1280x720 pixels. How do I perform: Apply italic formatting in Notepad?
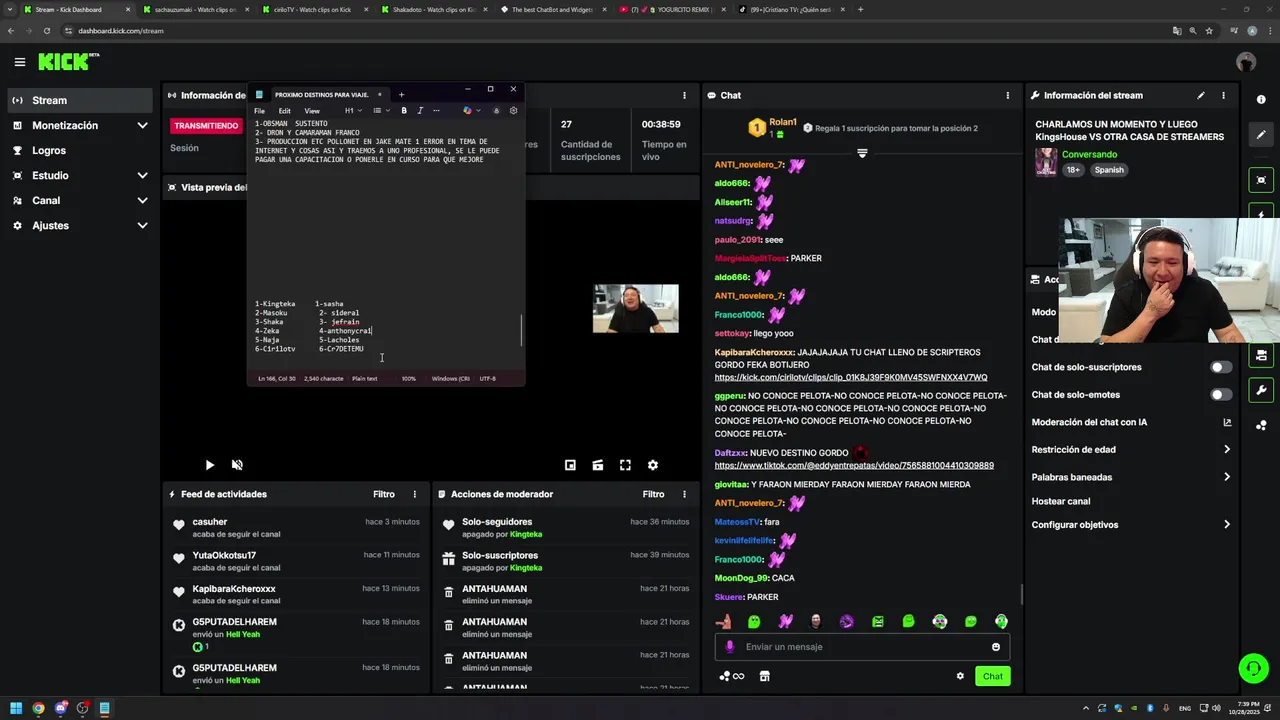pos(420,110)
